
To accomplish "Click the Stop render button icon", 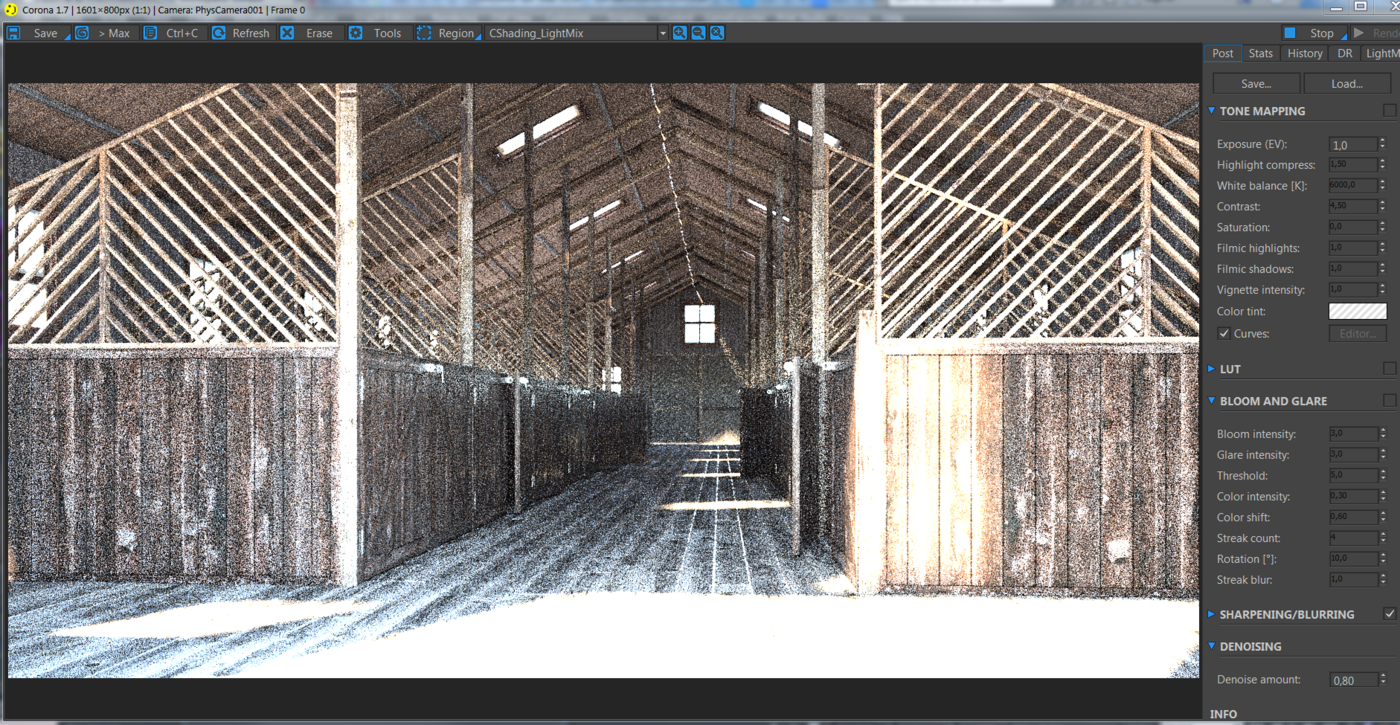I will point(1290,33).
